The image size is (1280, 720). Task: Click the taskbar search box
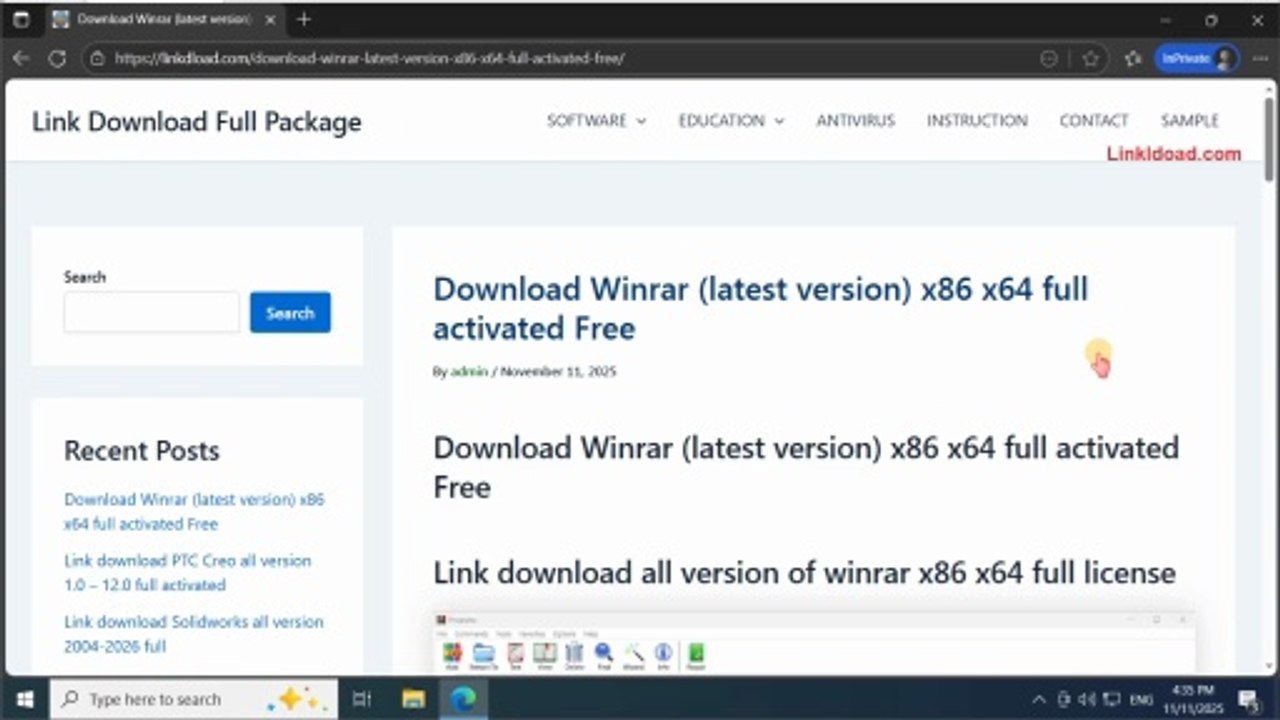click(x=195, y=699)
